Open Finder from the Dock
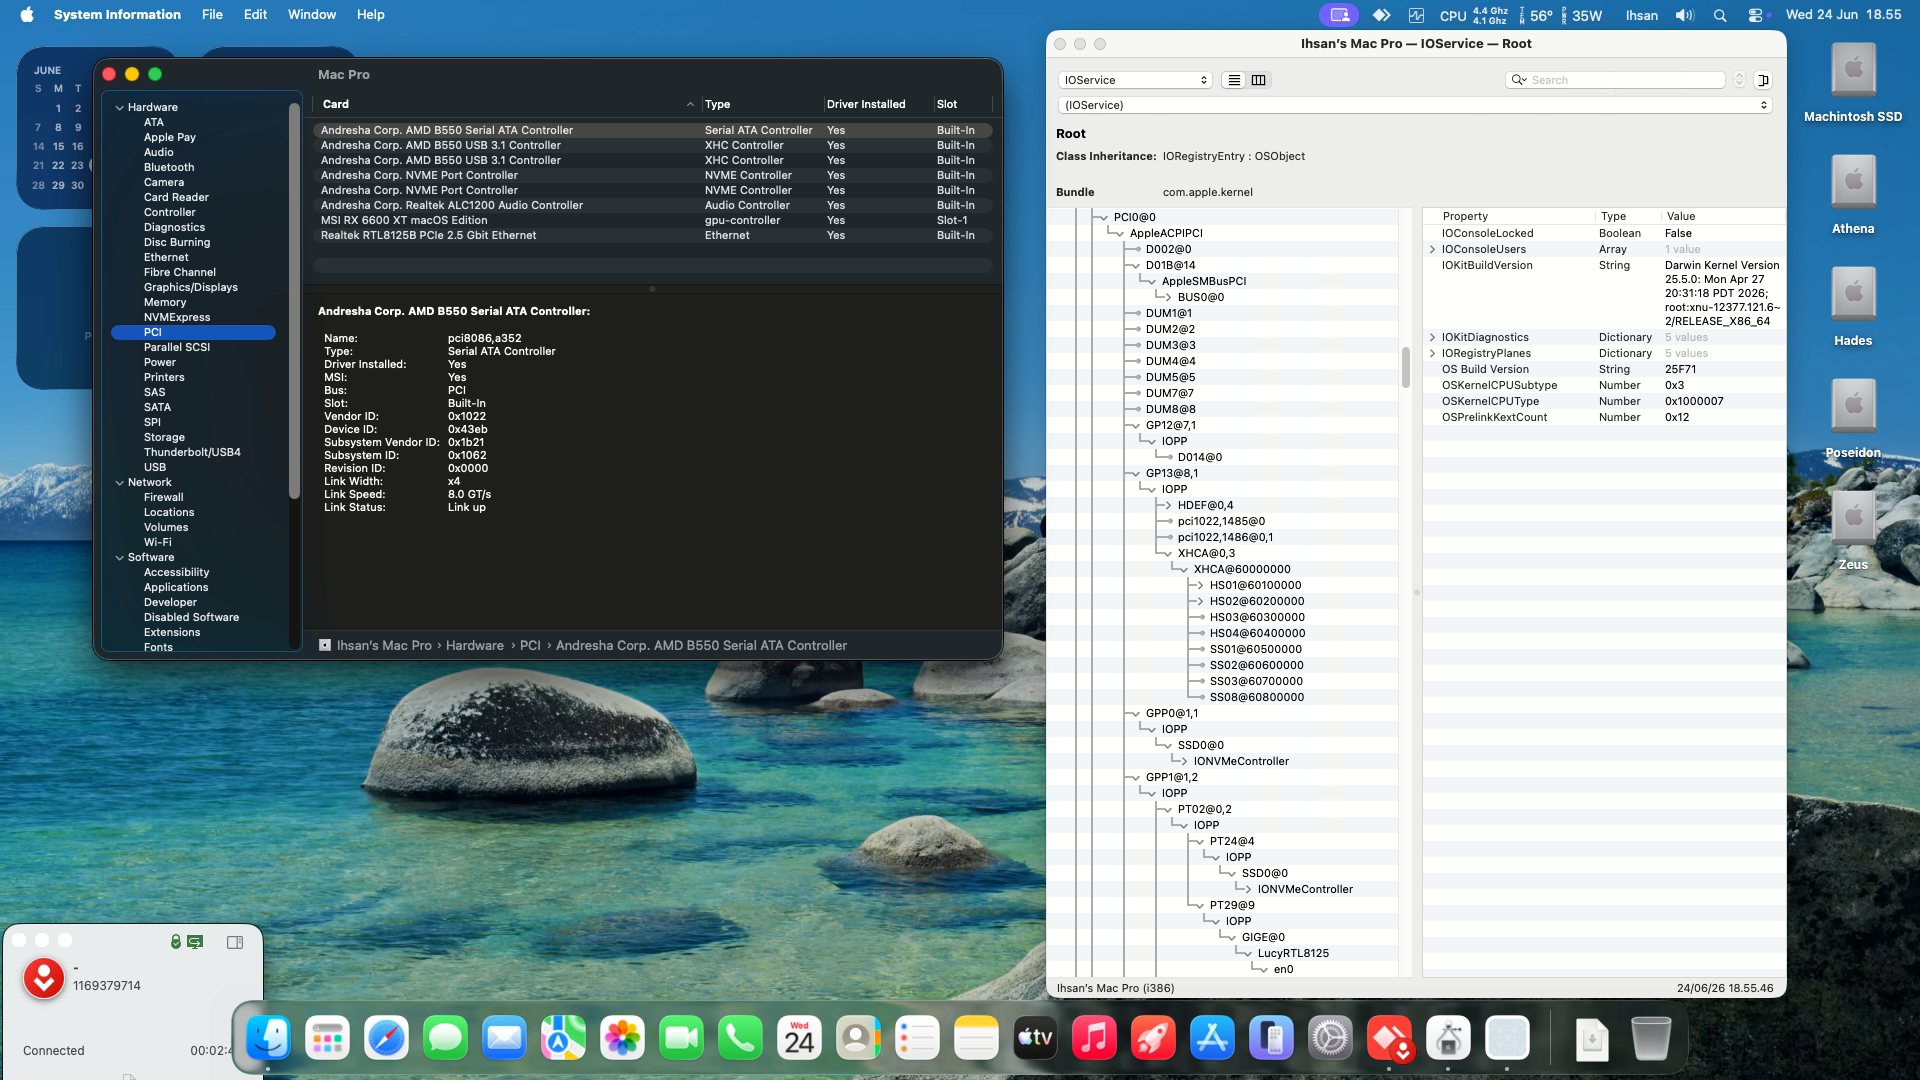 pyautogui.click(x=269, y=1039)
